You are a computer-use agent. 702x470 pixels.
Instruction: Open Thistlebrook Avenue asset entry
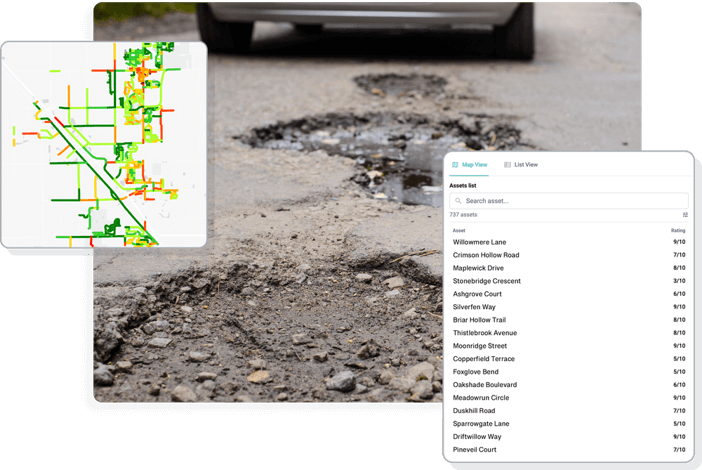(x=485, y=333)
